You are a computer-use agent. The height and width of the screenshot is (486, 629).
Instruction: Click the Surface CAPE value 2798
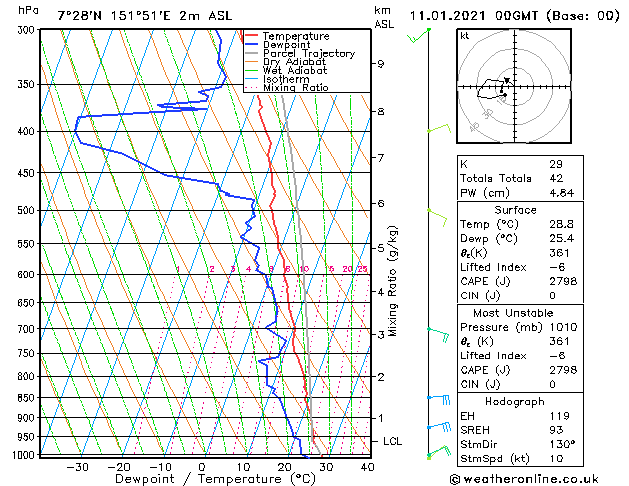click(x=563, y=281)
